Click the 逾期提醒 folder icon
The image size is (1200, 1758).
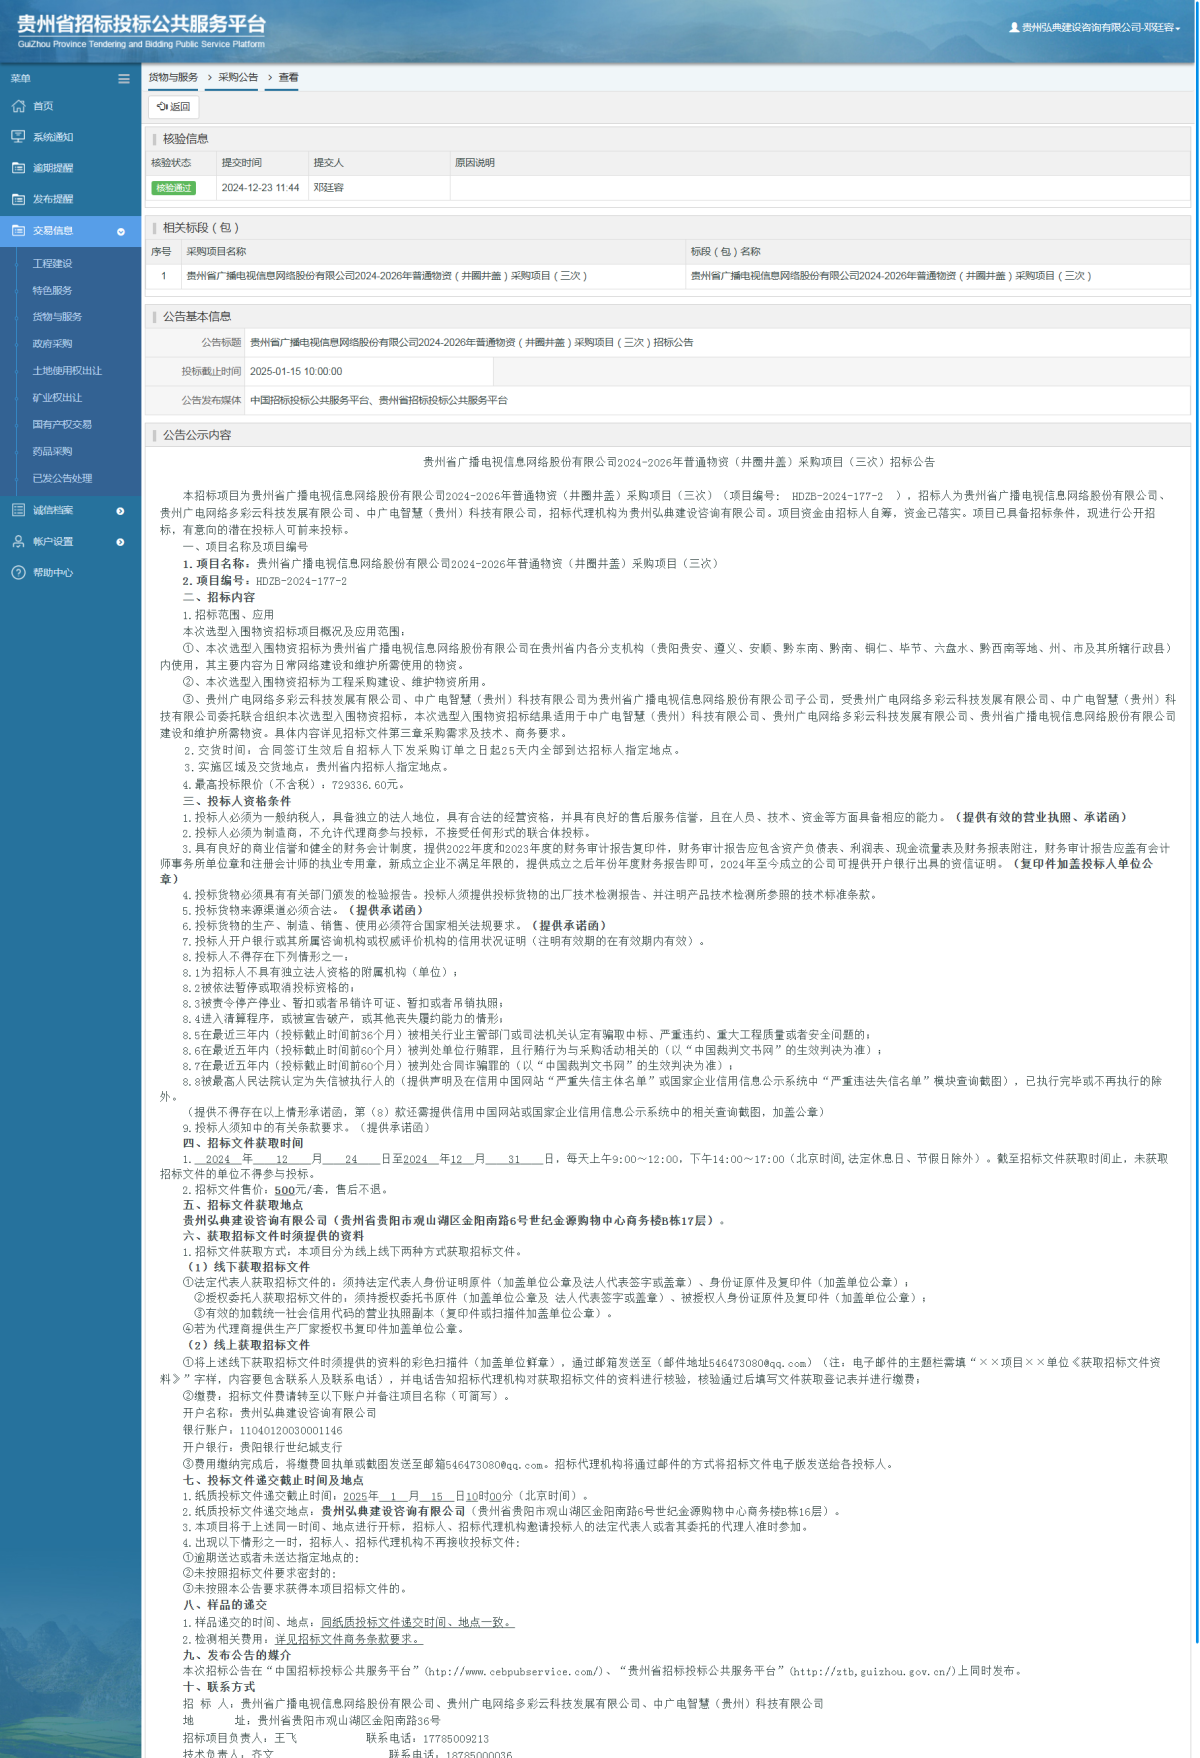click(18, 168)
